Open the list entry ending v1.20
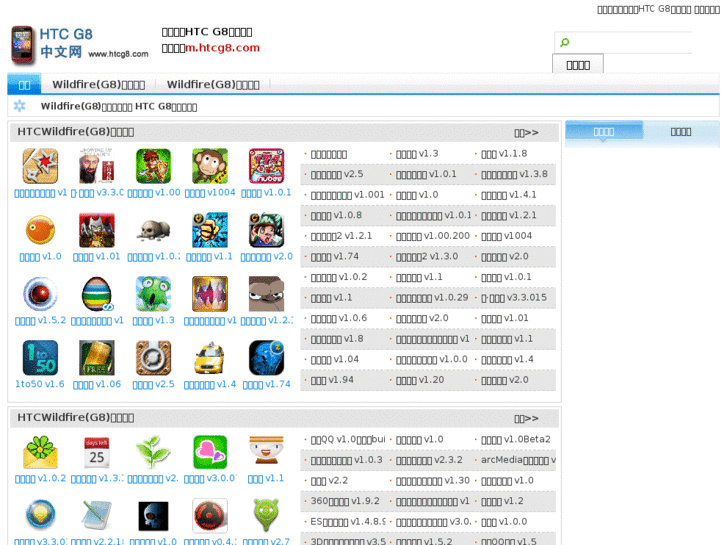 (420, 380)
